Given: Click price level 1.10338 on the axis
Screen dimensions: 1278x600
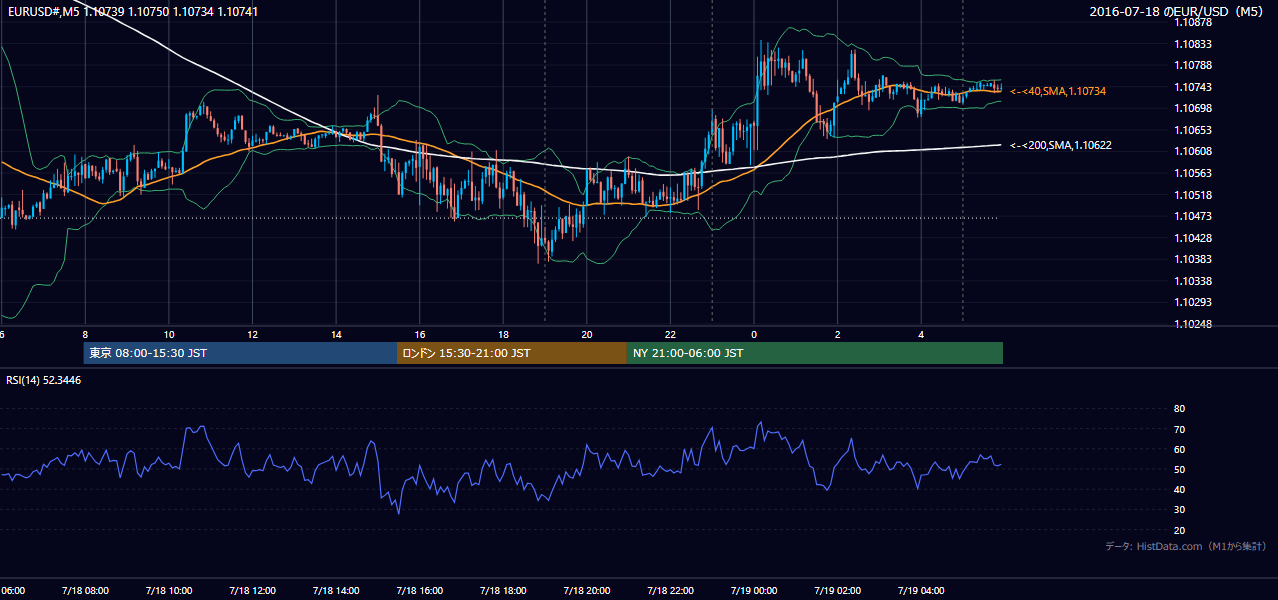Looking at the screenshot, I should pyautogui.click(x=1192, y=281).
